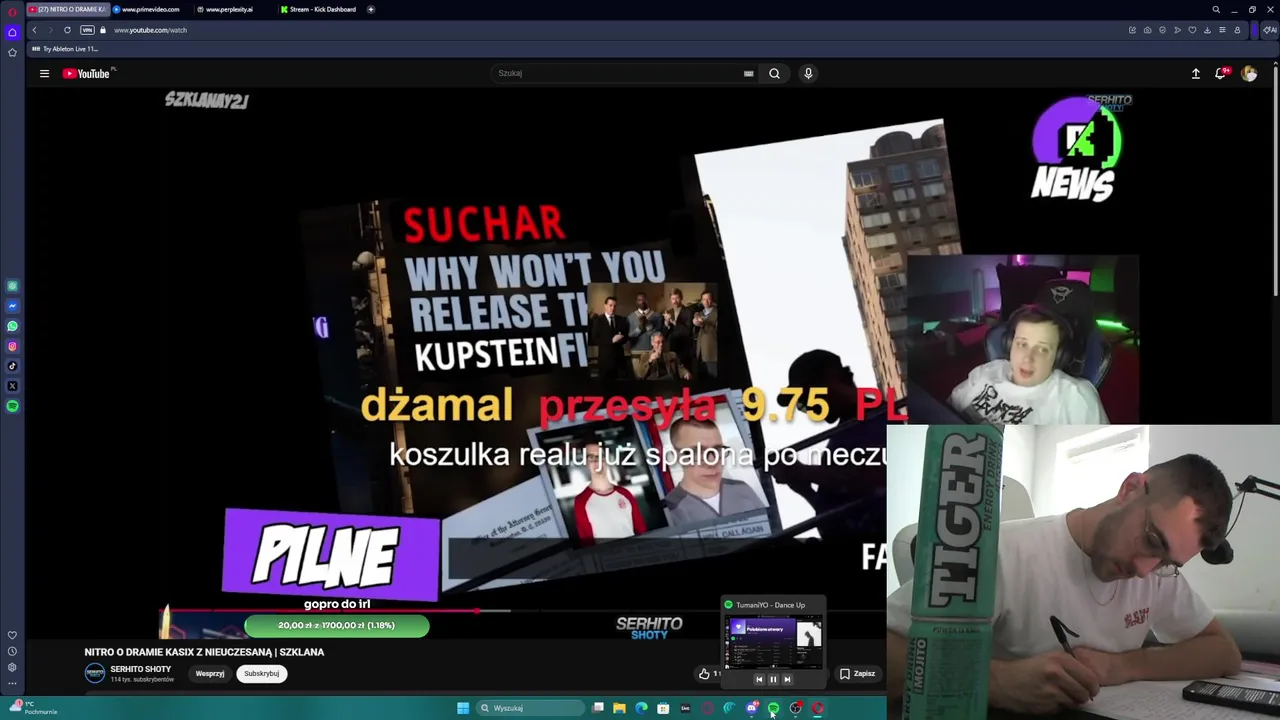Open the taskbar weather widget
This screenshot has width=1280, height=720.
[x=33, y=708]
